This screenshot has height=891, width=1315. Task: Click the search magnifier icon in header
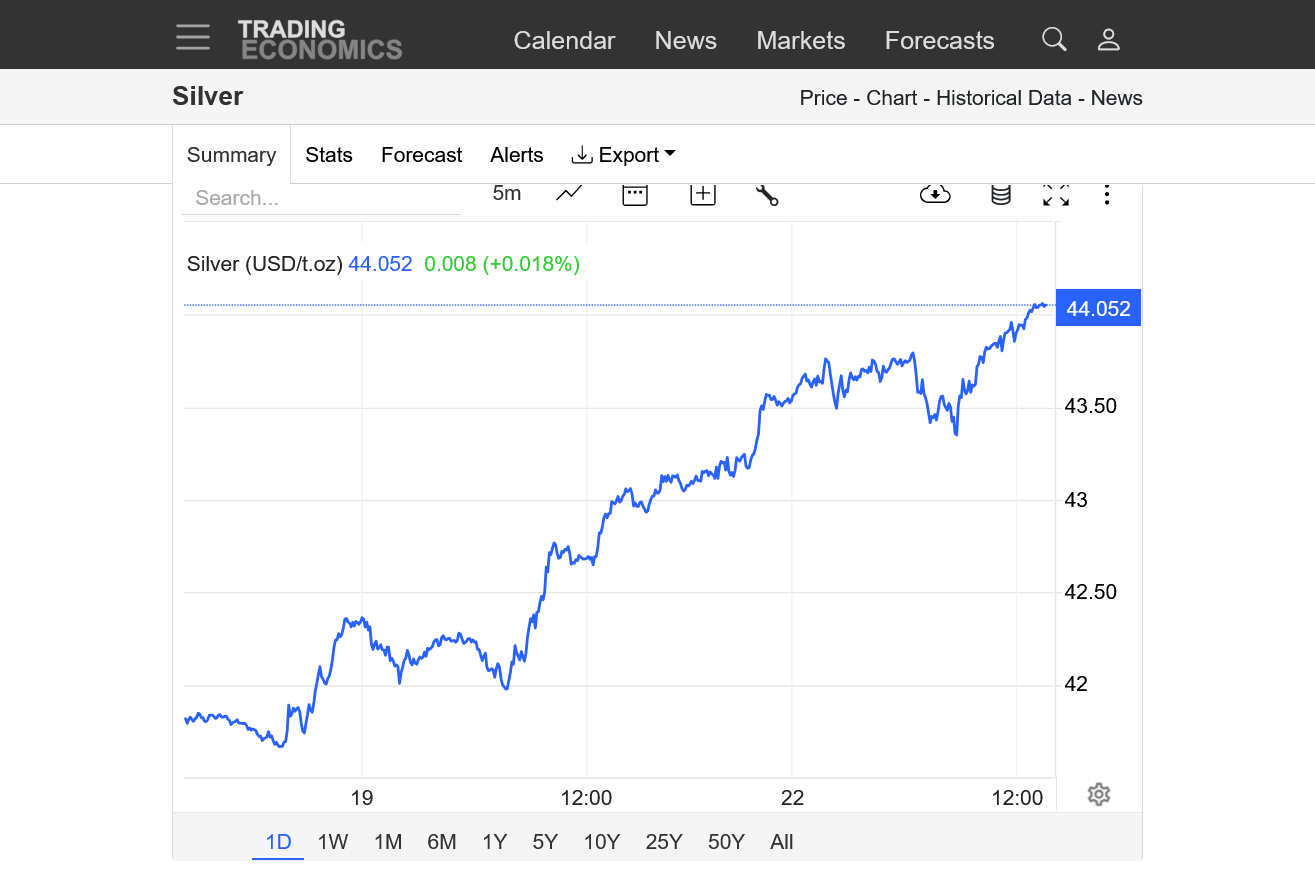[x=1053, y=40]
